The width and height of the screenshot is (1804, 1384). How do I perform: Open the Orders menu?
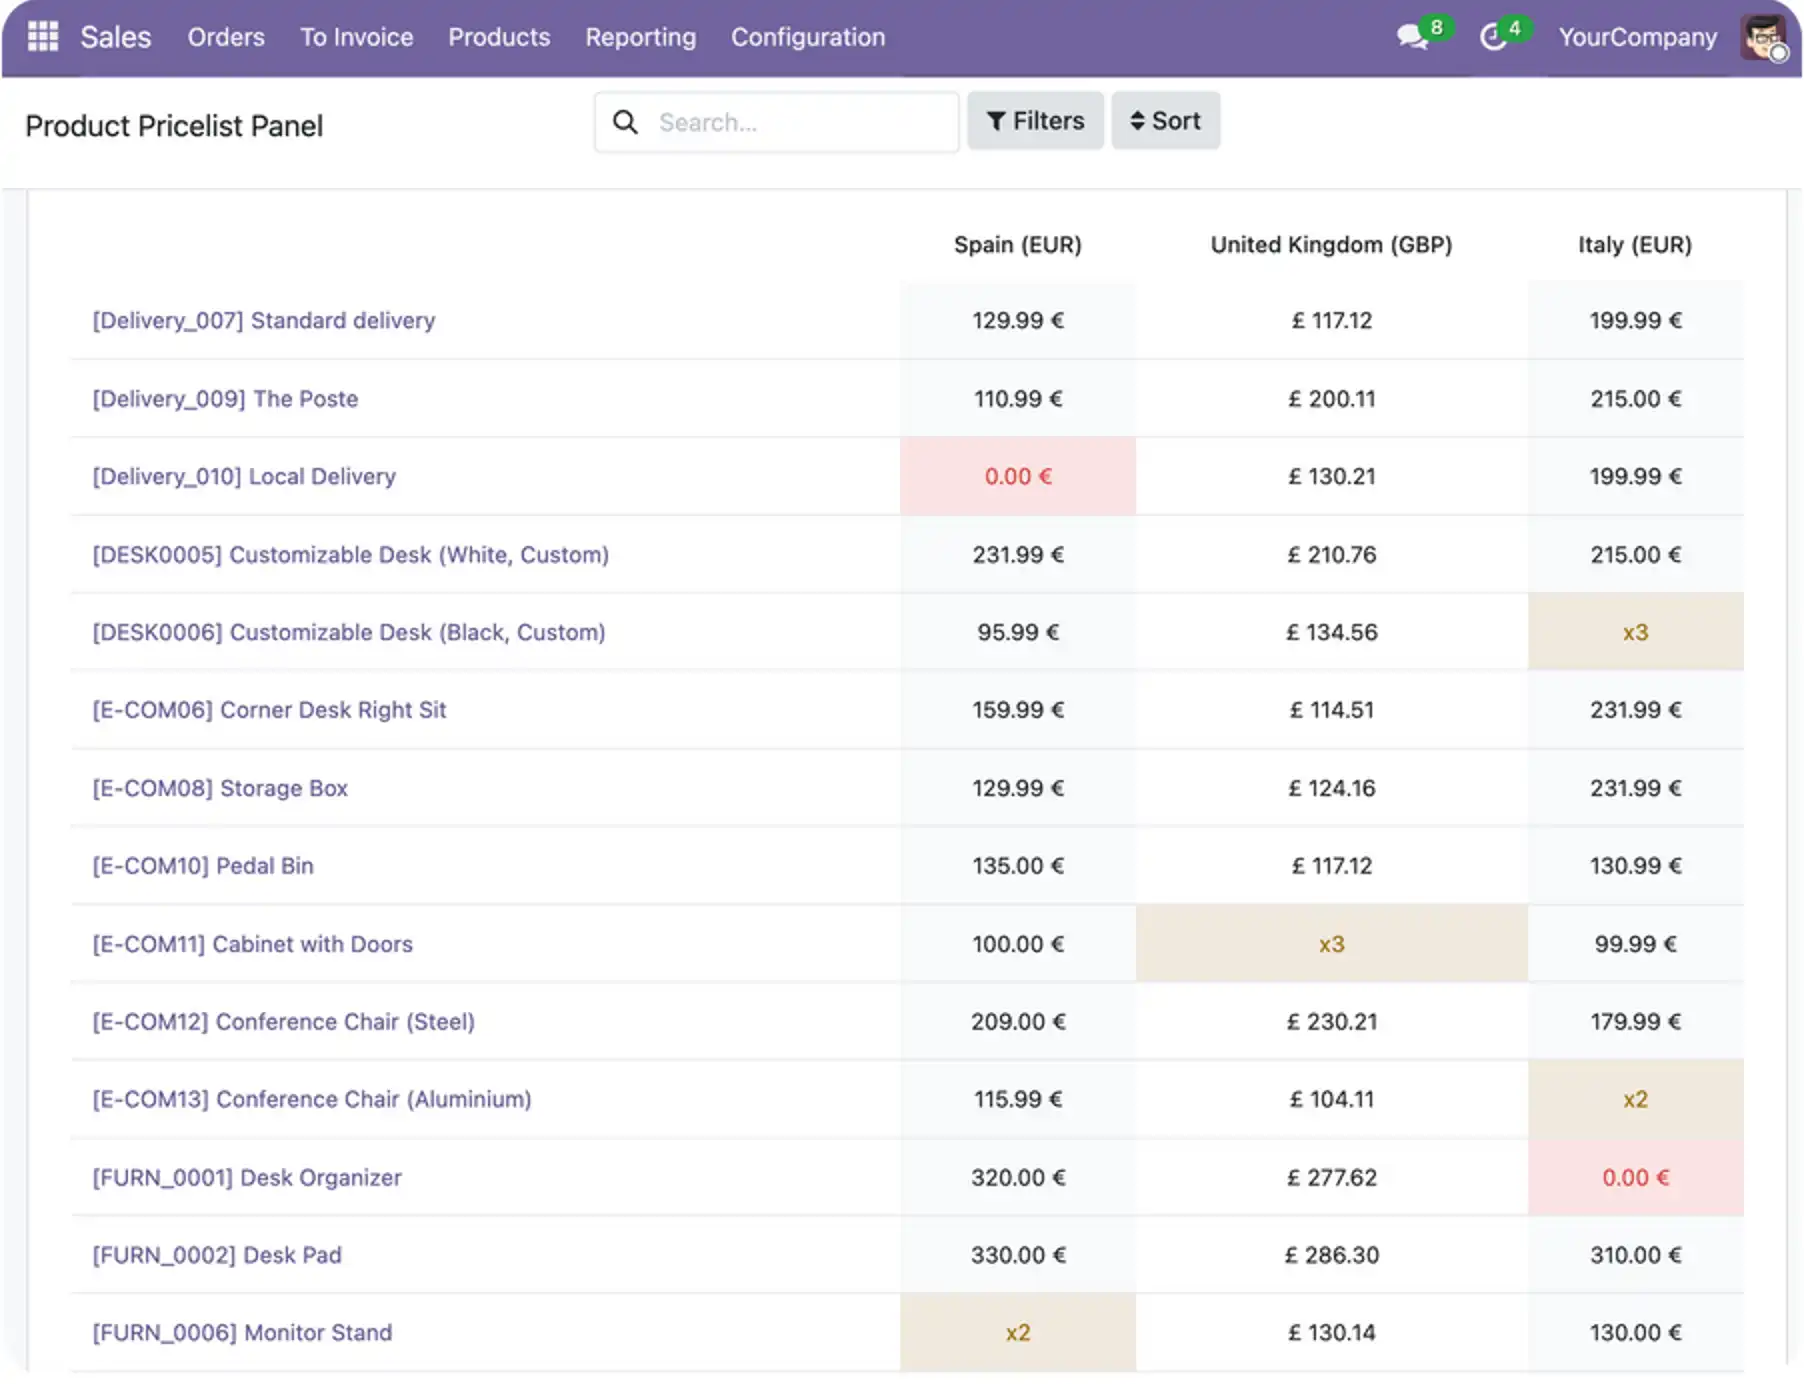pyautogui.click(x=226, y=37)
